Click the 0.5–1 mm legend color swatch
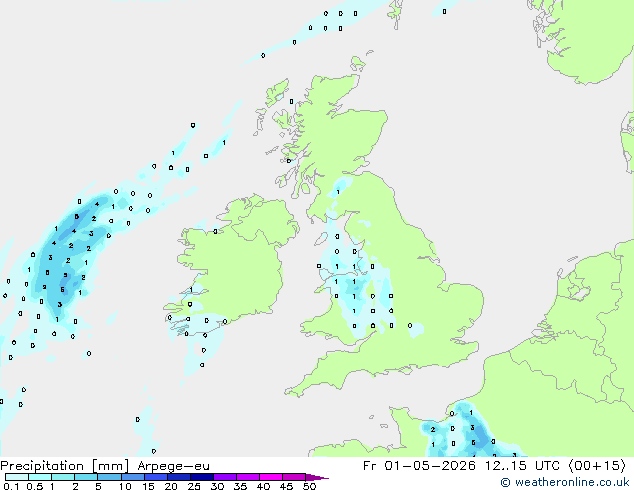 [40, 477]
